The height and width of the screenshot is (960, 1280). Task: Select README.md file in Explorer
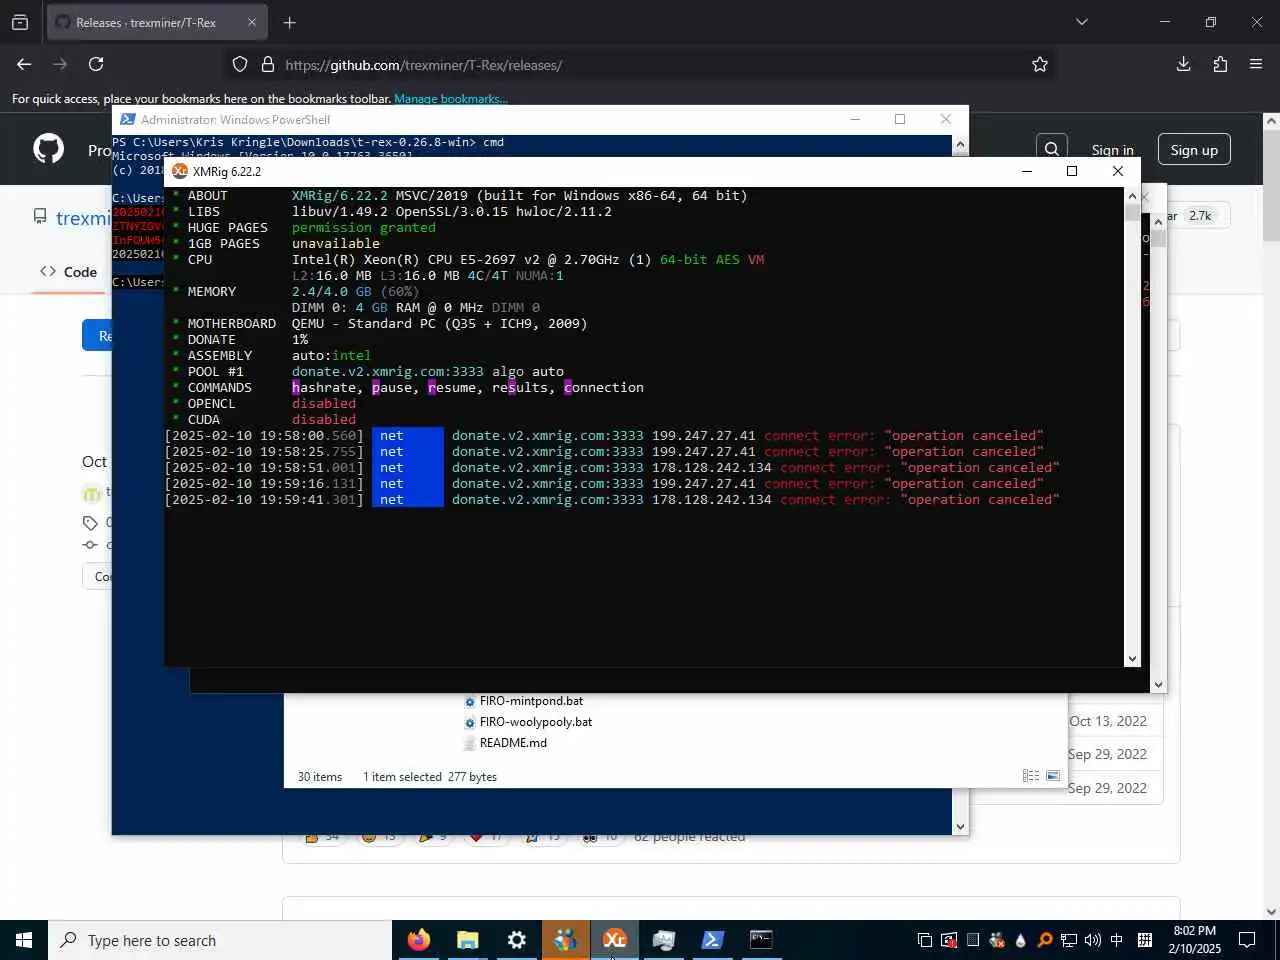(x=513, y=743)
